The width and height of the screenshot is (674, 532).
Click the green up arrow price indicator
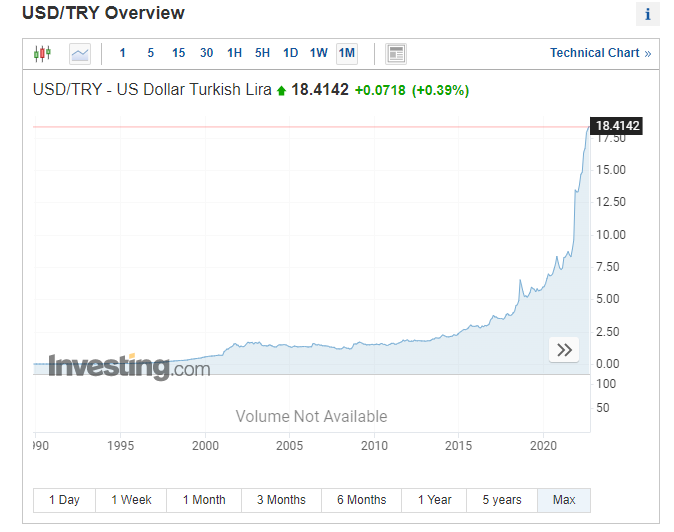[x=282, y=91]
